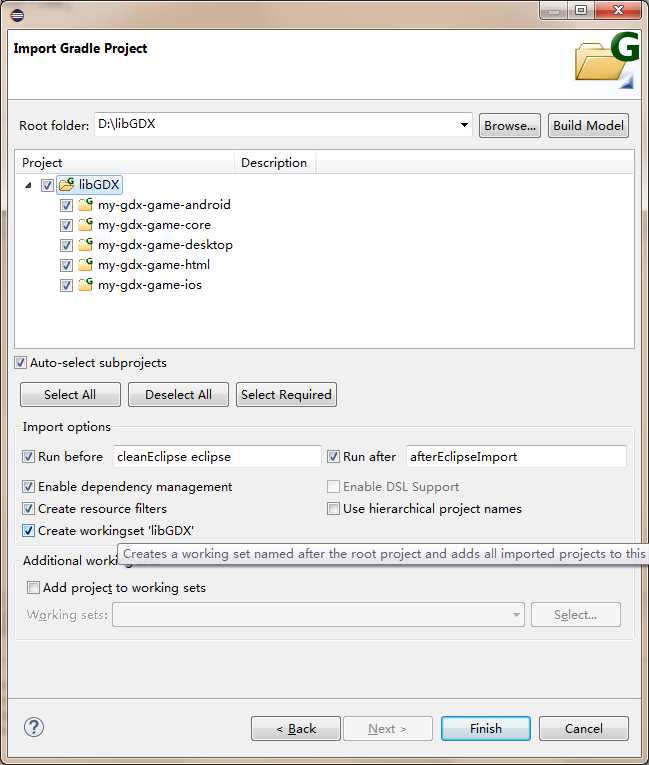Uncheck the my-gdx-game-html checkbox
The width and height of the screenshot is (649, 765).
[x=66, y=265]
